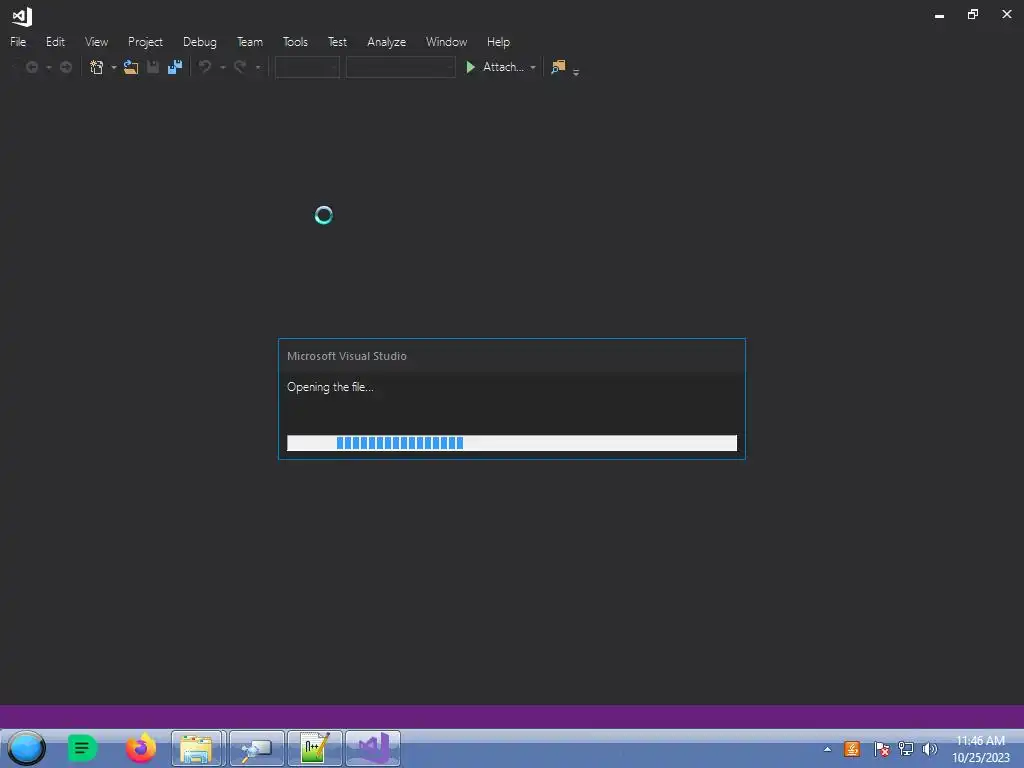Open the remote connection taskbar icon

point(257,748)
